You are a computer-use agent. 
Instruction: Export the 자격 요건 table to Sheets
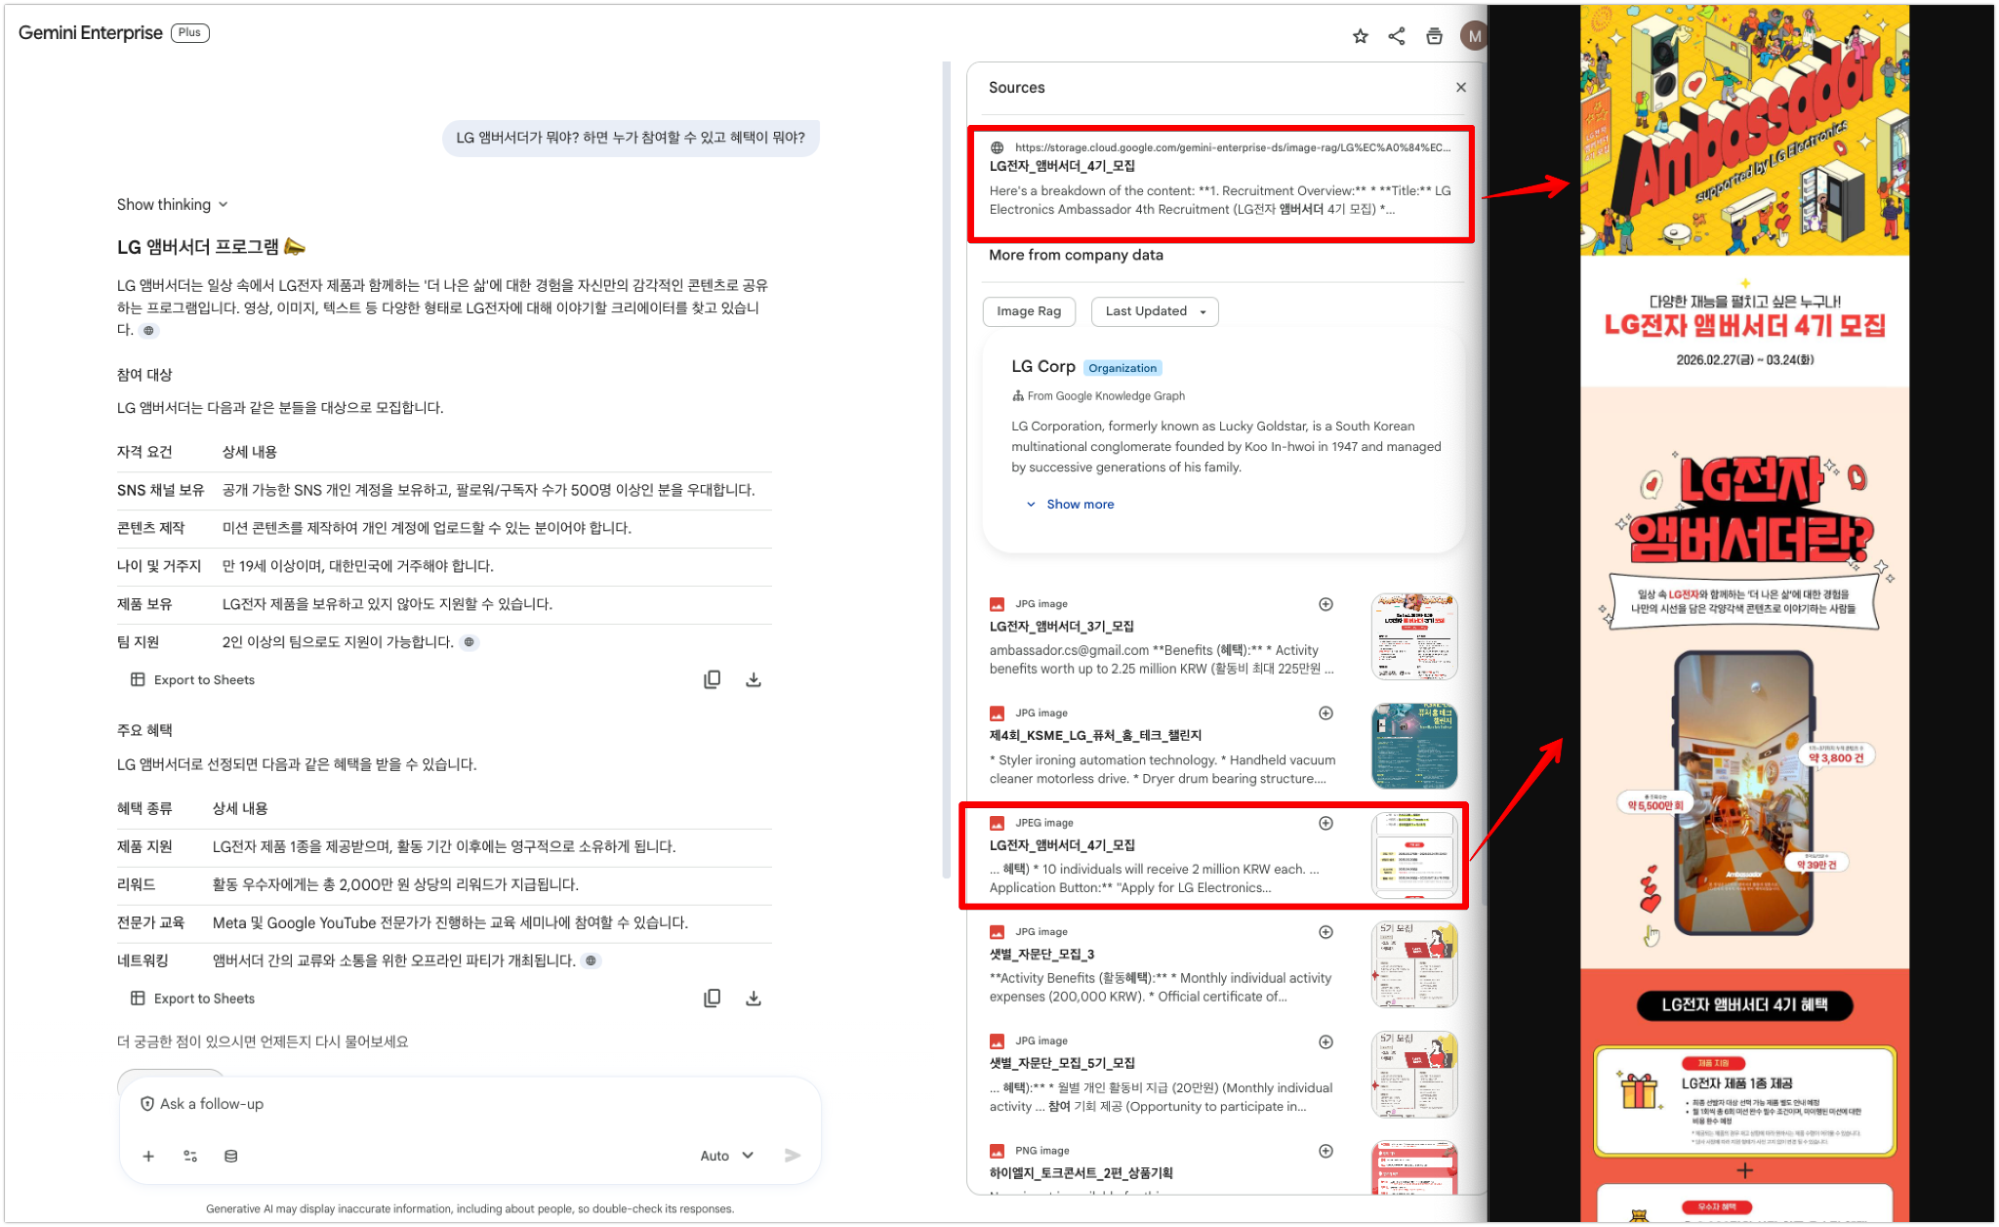pyautogui.click(x=193, y=681)
